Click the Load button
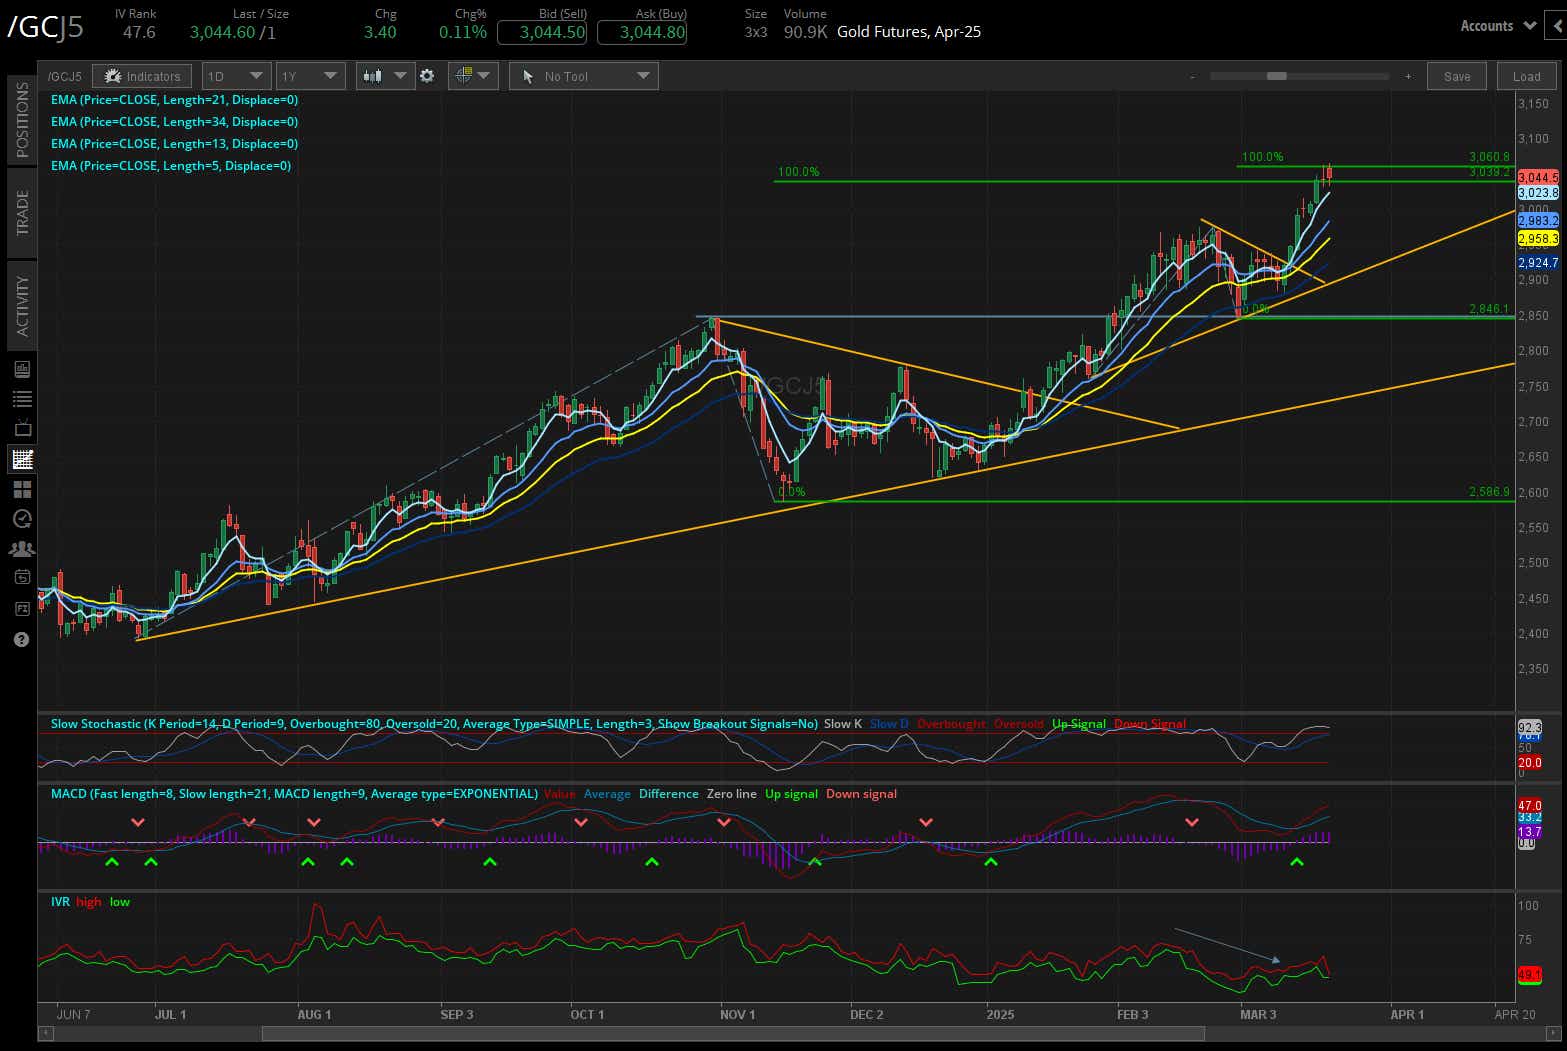This screenshot has height=1051, width=1567. click(1526, 75)
